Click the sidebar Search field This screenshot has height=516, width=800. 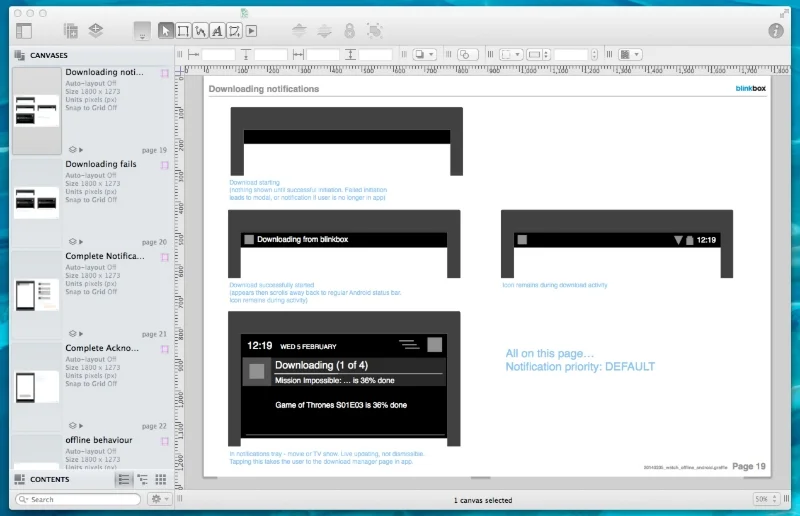[x=78, y=499]
